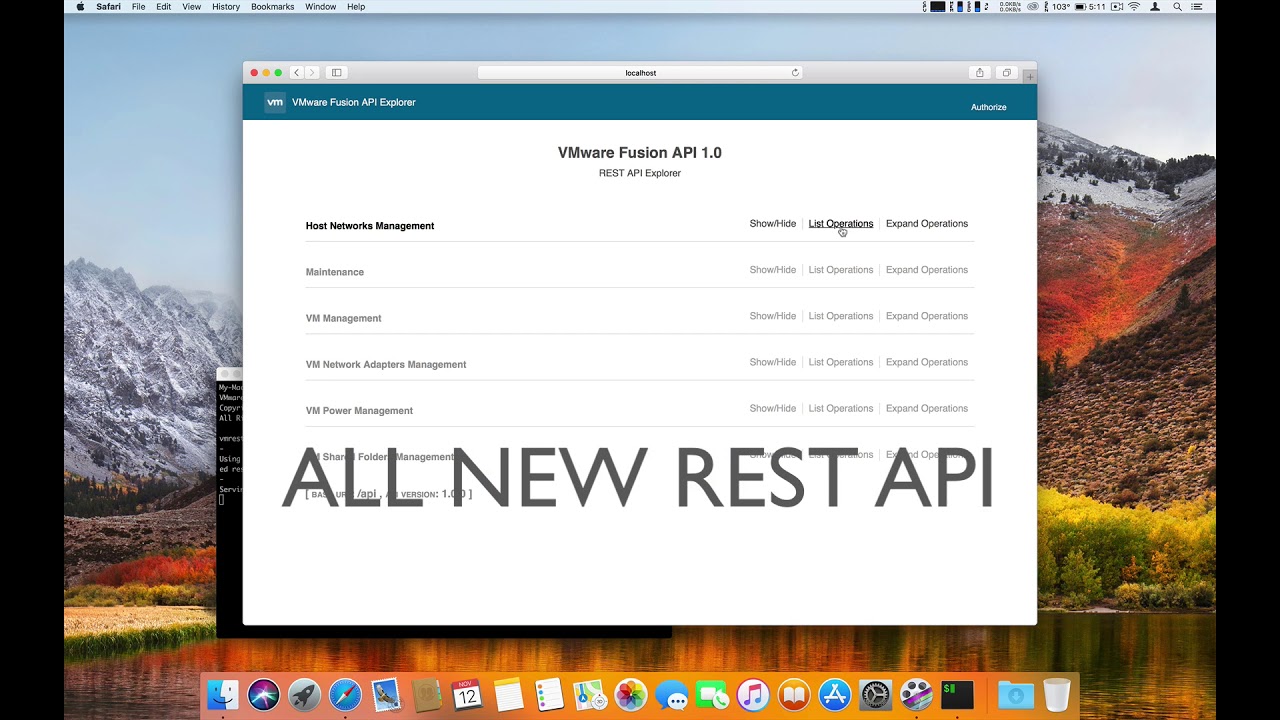1280x720 pixels.
Task: Open the Safari application menu
Action: 108,7
